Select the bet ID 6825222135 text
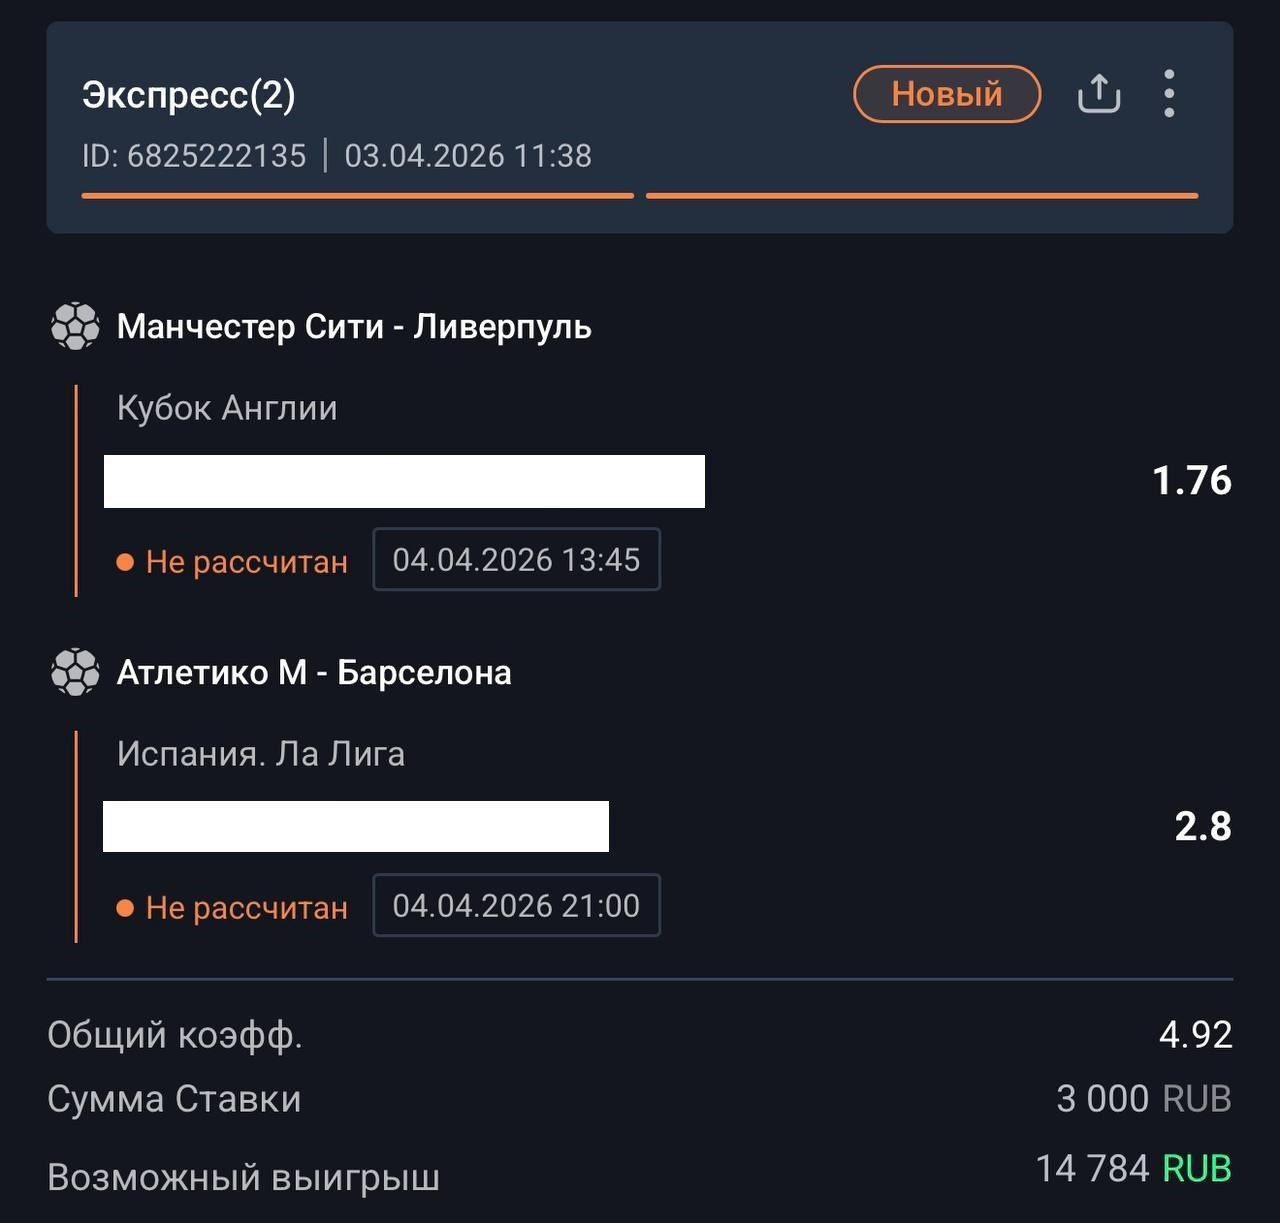The height and width of the screenshot is (1223, 1280). 194,156
